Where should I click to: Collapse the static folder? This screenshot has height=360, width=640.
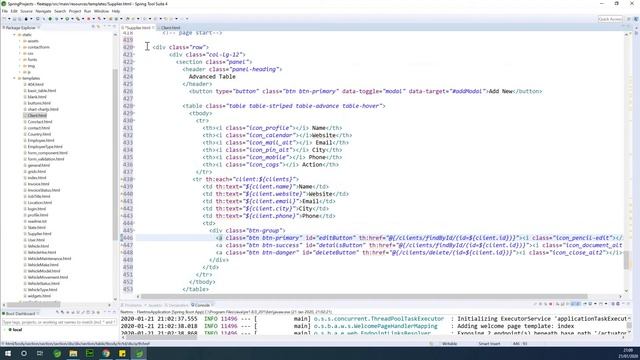14,35
